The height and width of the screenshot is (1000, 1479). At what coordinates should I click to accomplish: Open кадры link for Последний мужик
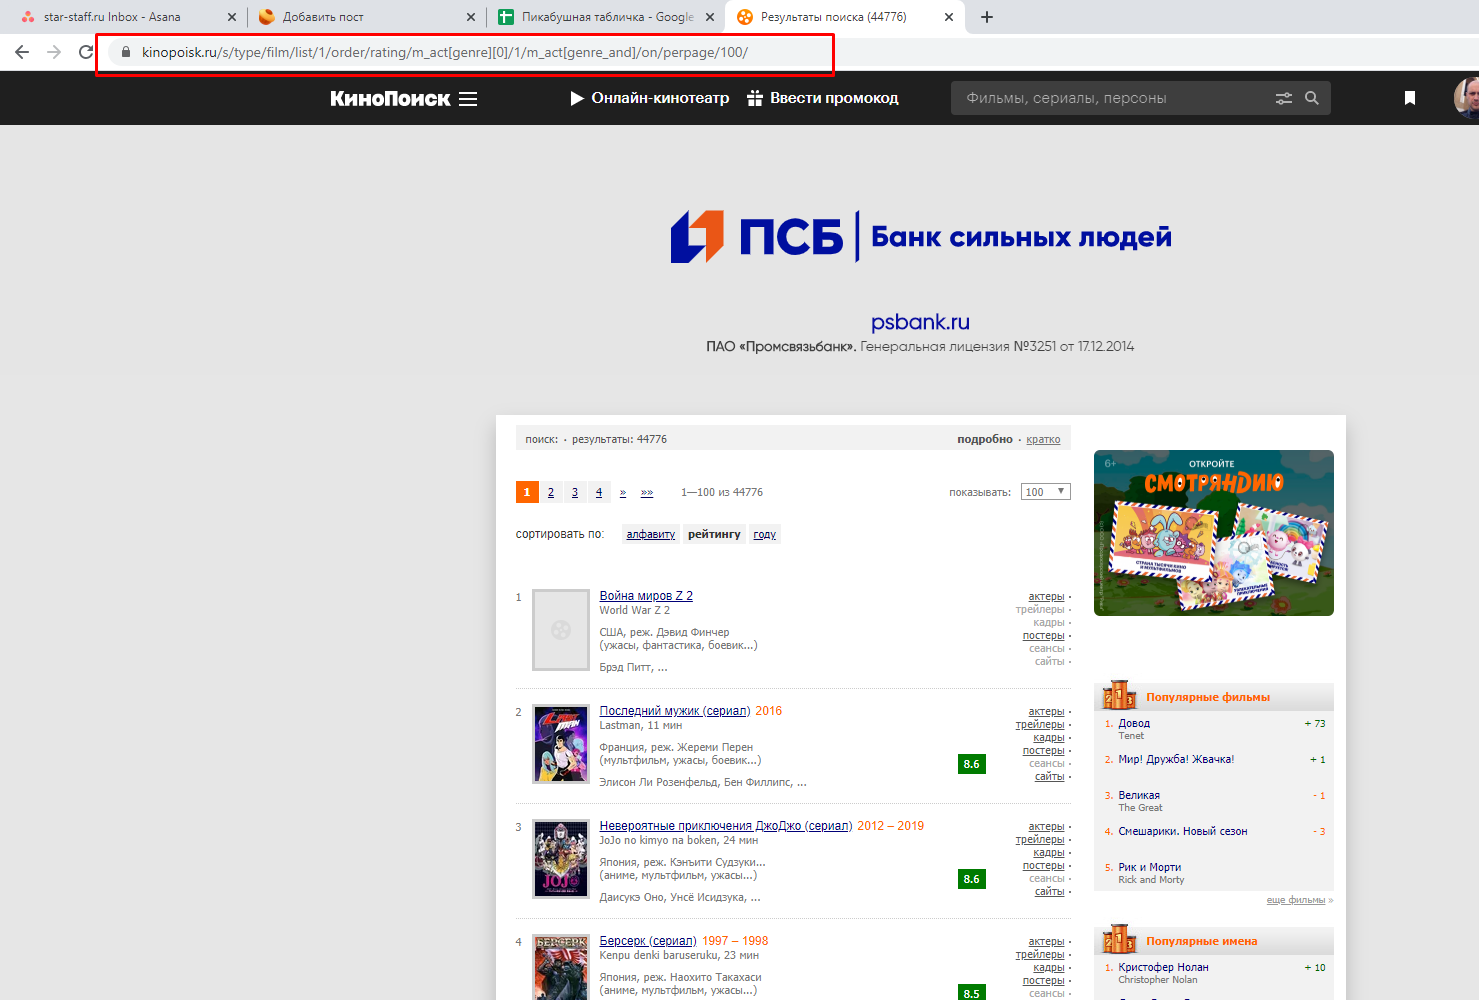(x=1049, y=738)
